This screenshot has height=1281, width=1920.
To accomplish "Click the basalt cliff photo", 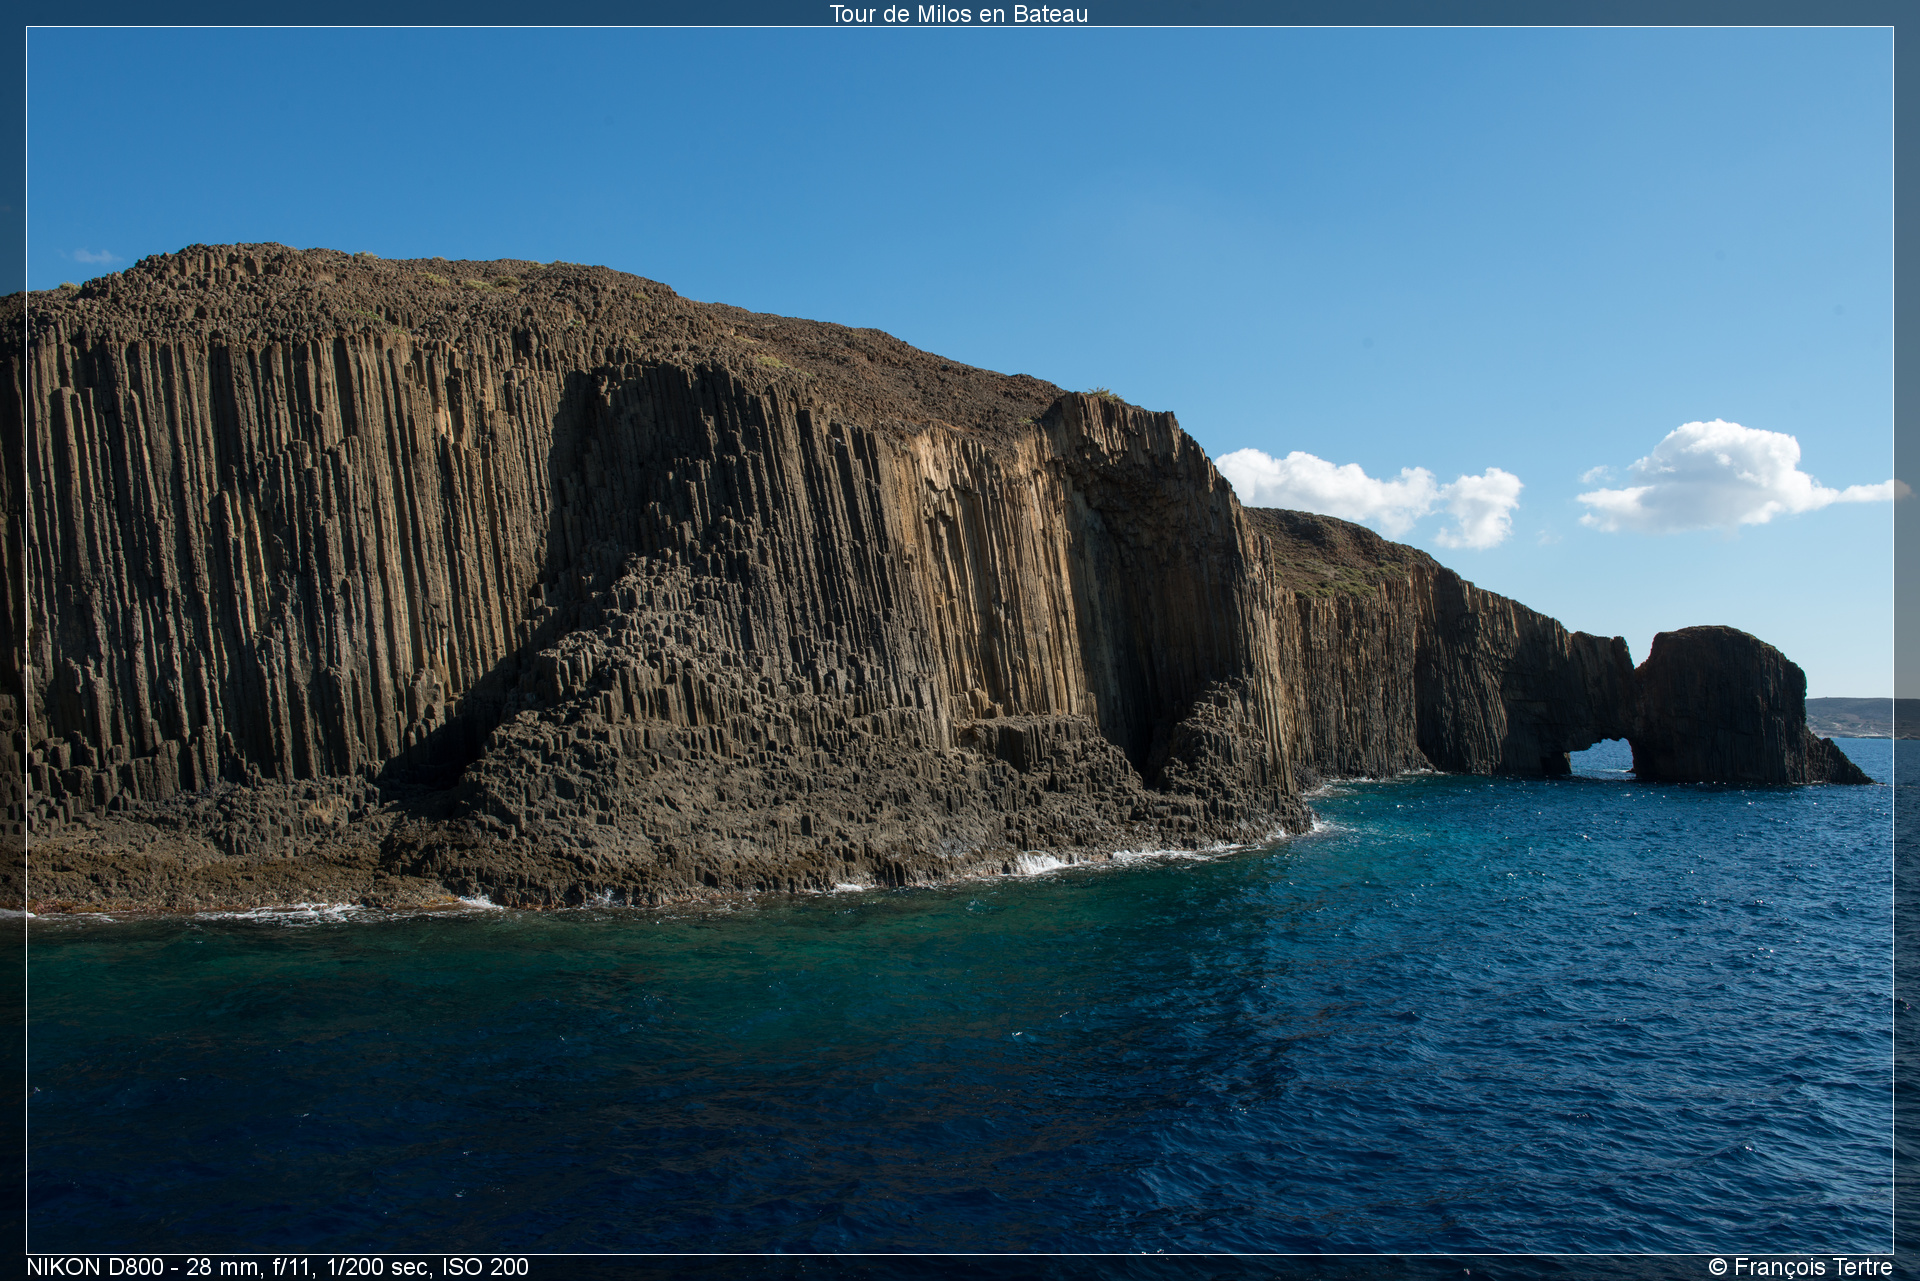I will 960,640.
